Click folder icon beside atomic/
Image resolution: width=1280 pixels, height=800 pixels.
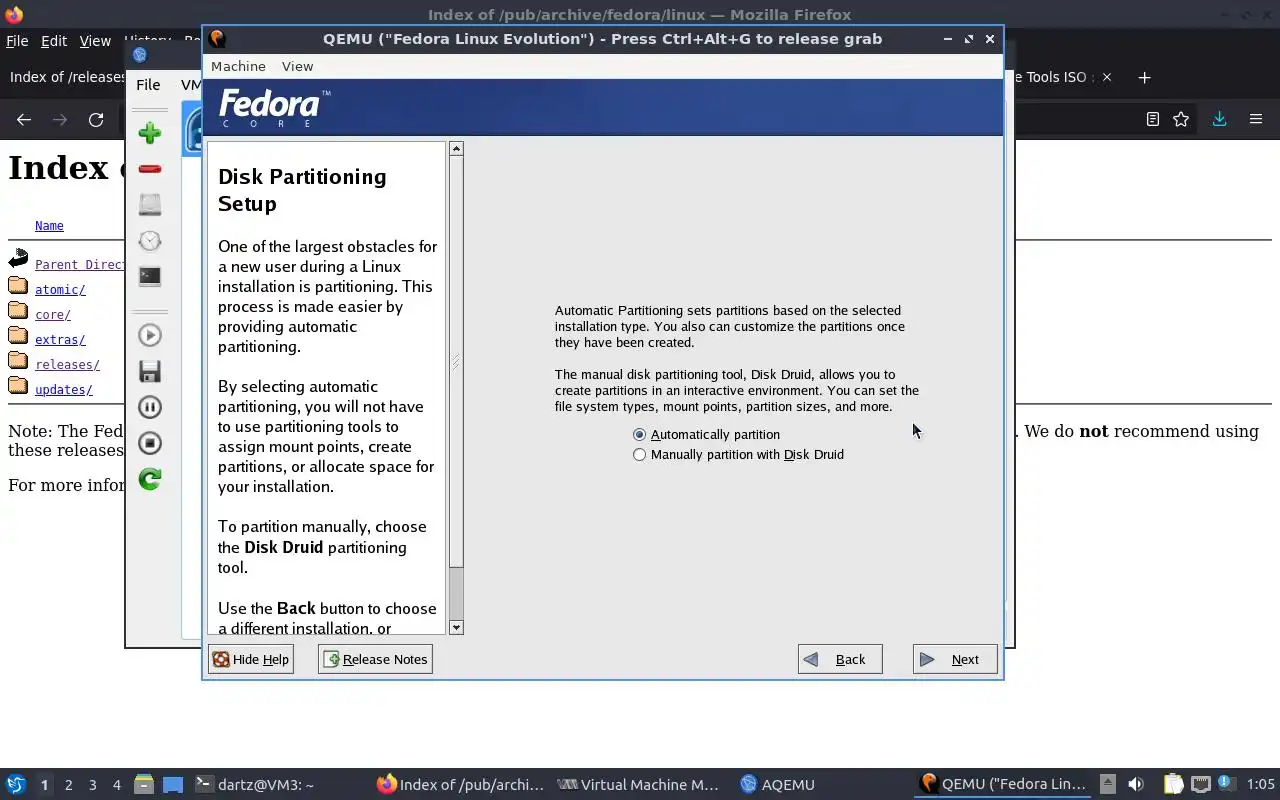click(x=18, y=286)
